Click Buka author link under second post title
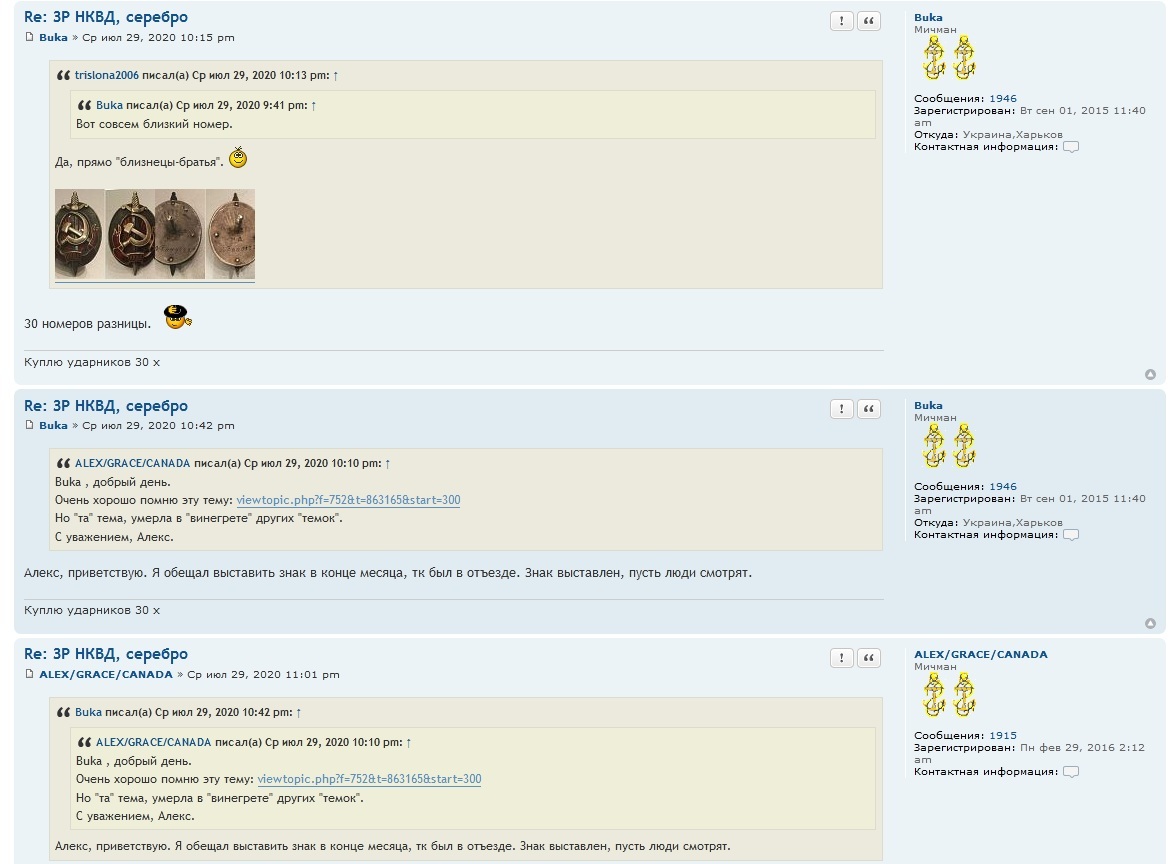This screenshot has height=864, width=1171. coord(53,426)
